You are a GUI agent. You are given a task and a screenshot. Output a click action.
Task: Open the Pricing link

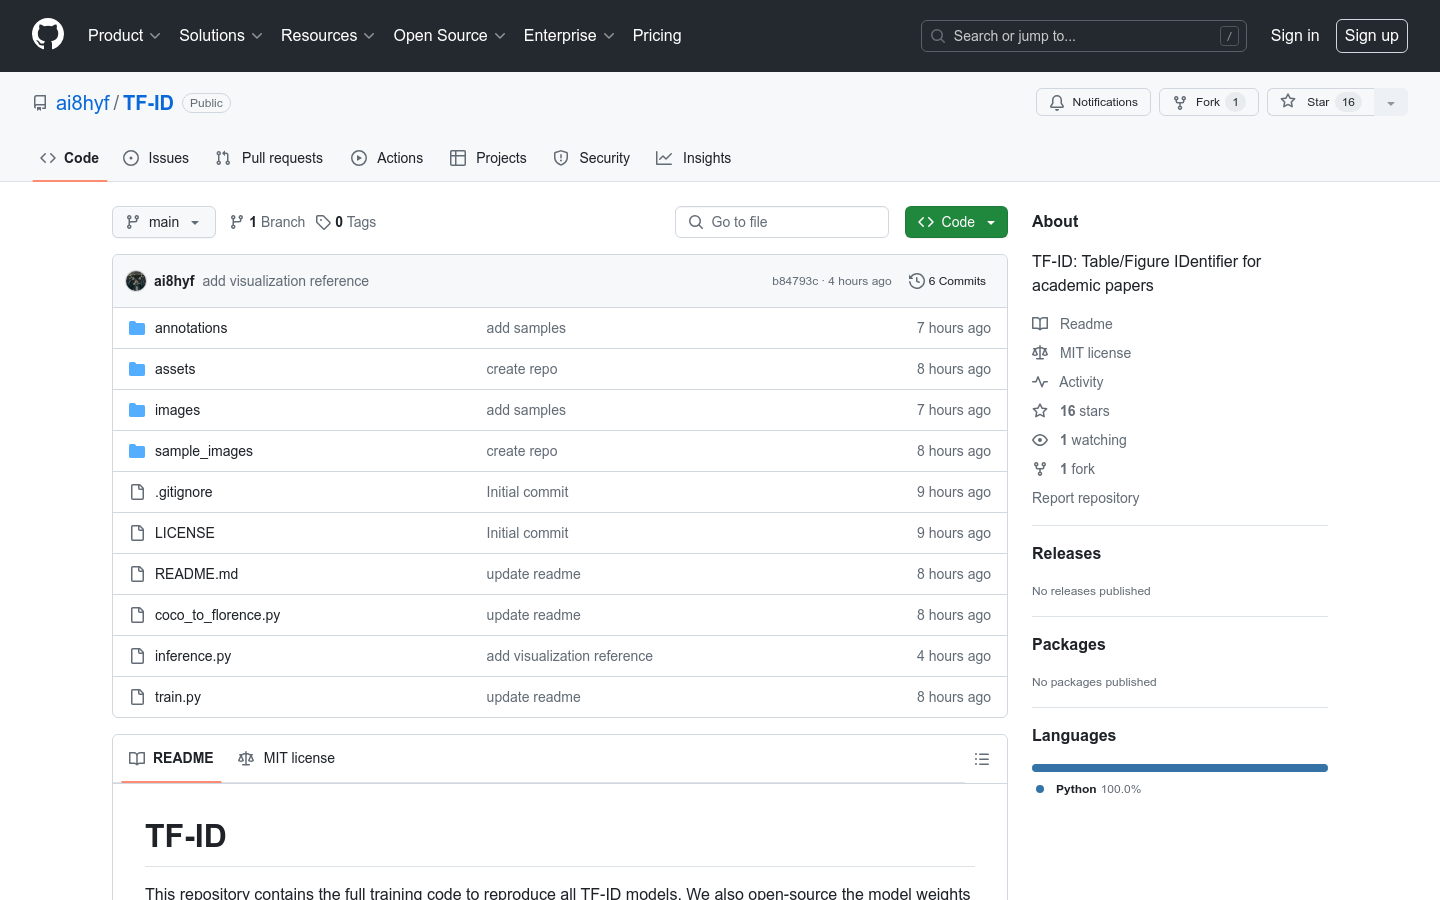click(657, 36)
